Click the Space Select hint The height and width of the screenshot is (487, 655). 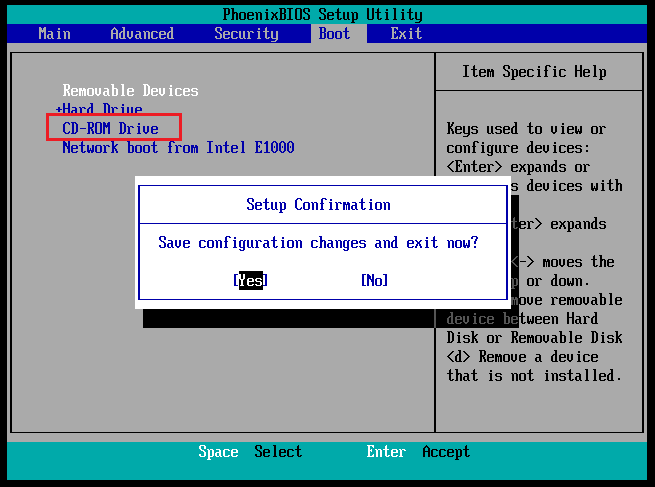point(250,451)
